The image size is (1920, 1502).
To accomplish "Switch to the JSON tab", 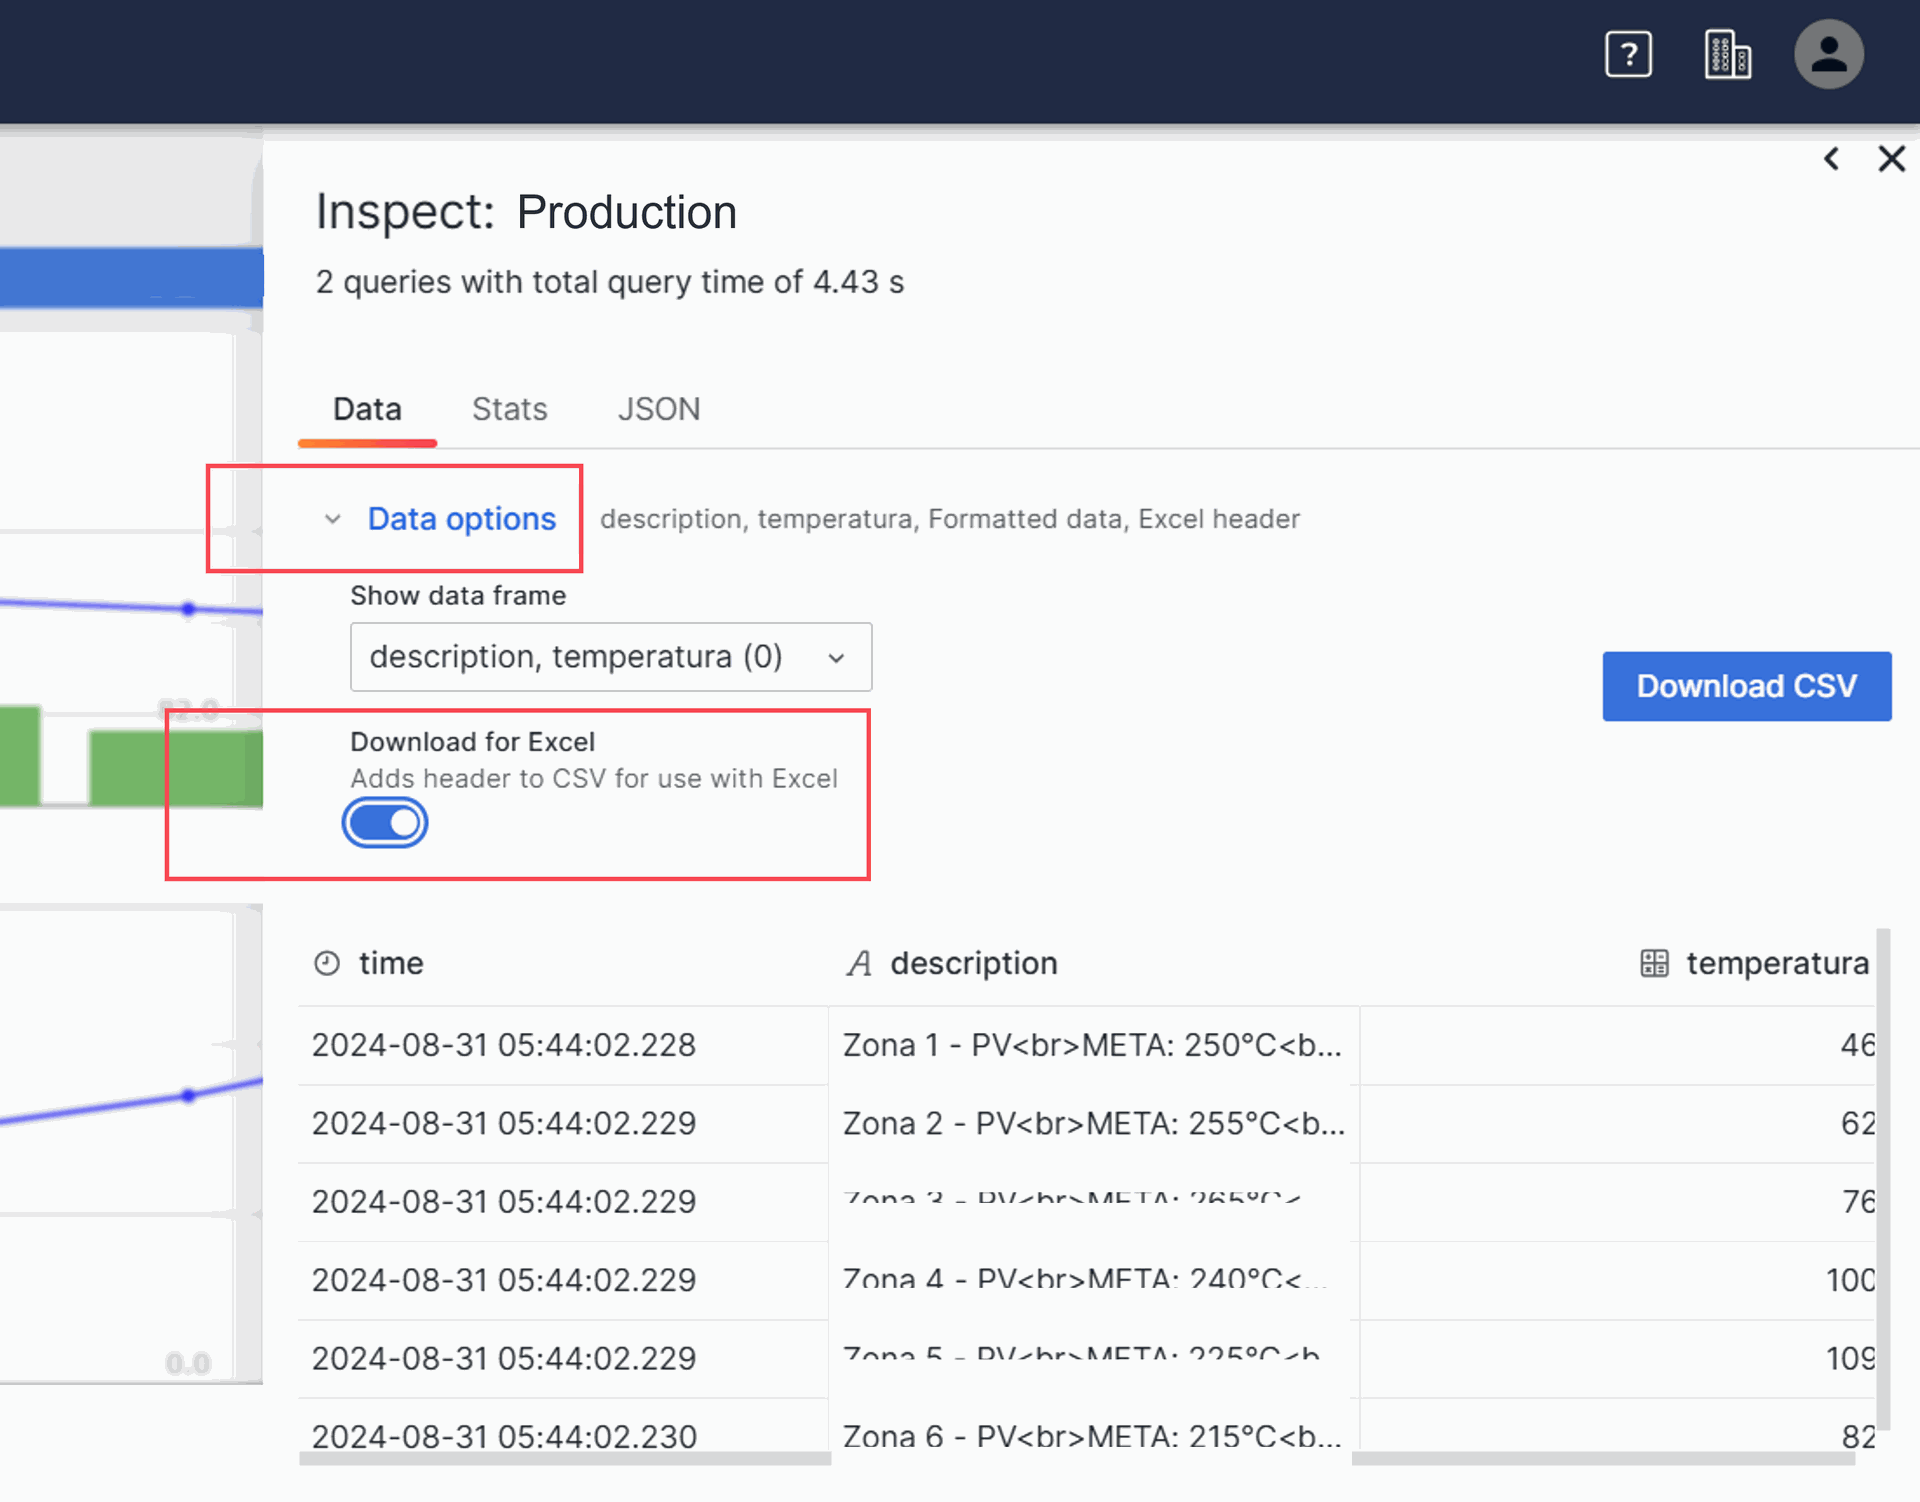I will (658, 409).
